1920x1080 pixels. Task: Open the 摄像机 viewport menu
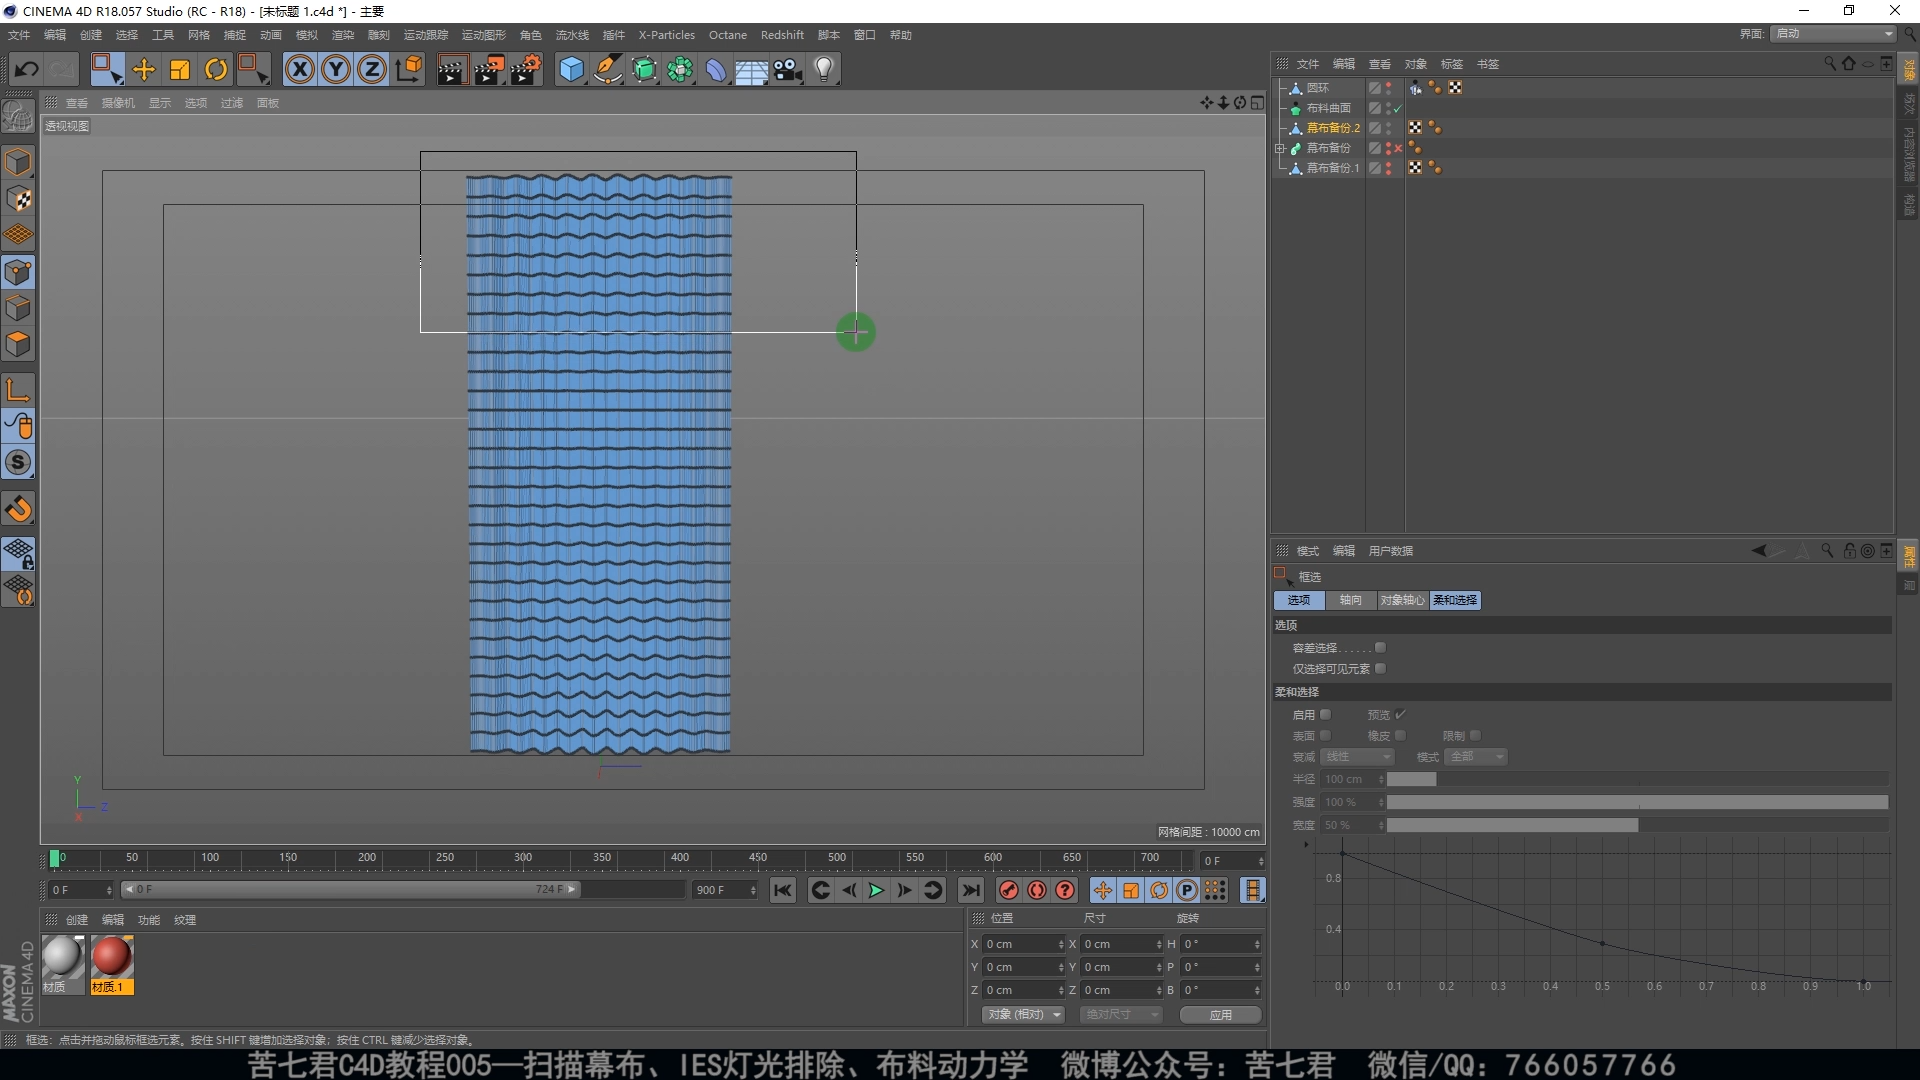[118, 103]
